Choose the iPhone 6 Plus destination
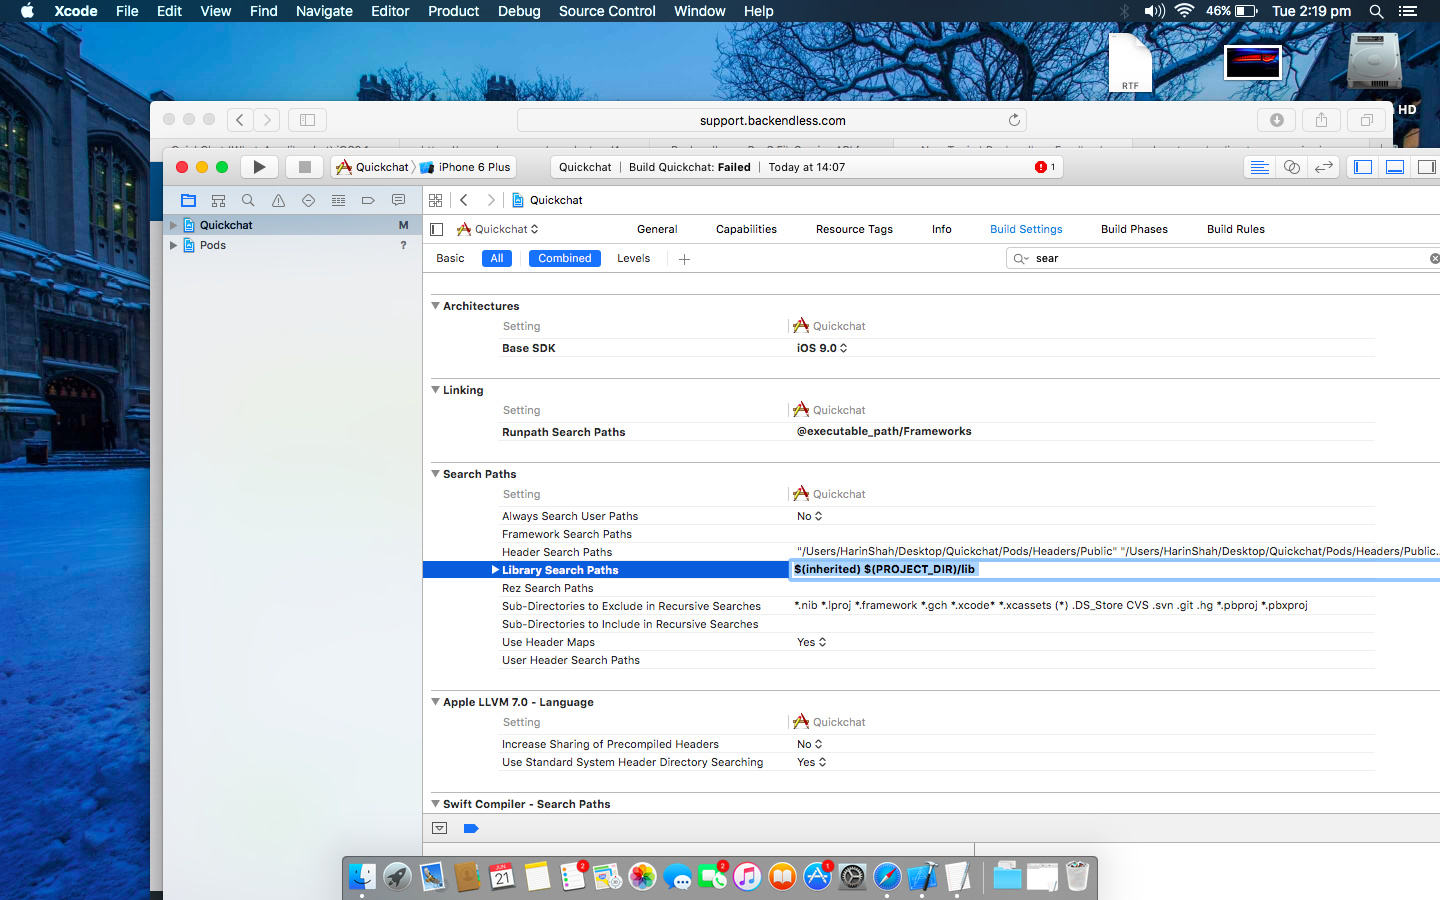The width and height of the screenshot is (1440, 900). tap(466, 167)
